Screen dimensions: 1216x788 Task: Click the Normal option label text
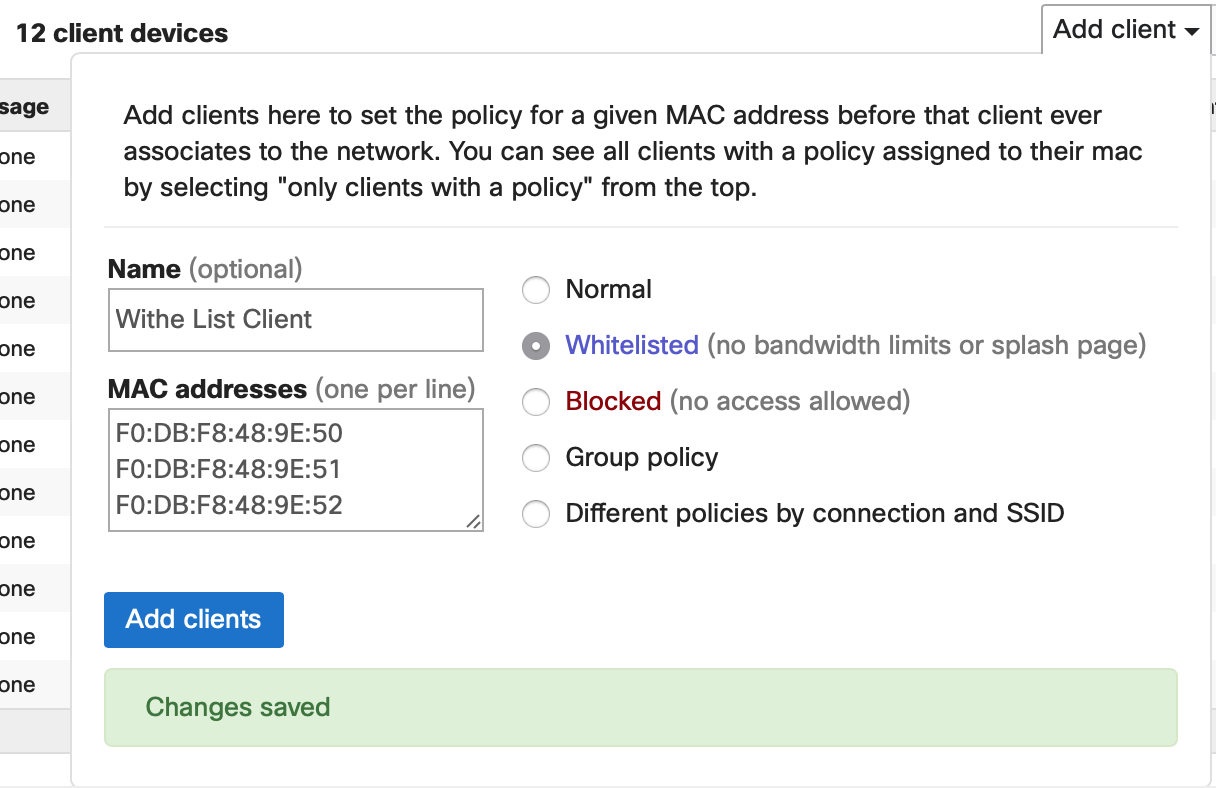point(608,289)
